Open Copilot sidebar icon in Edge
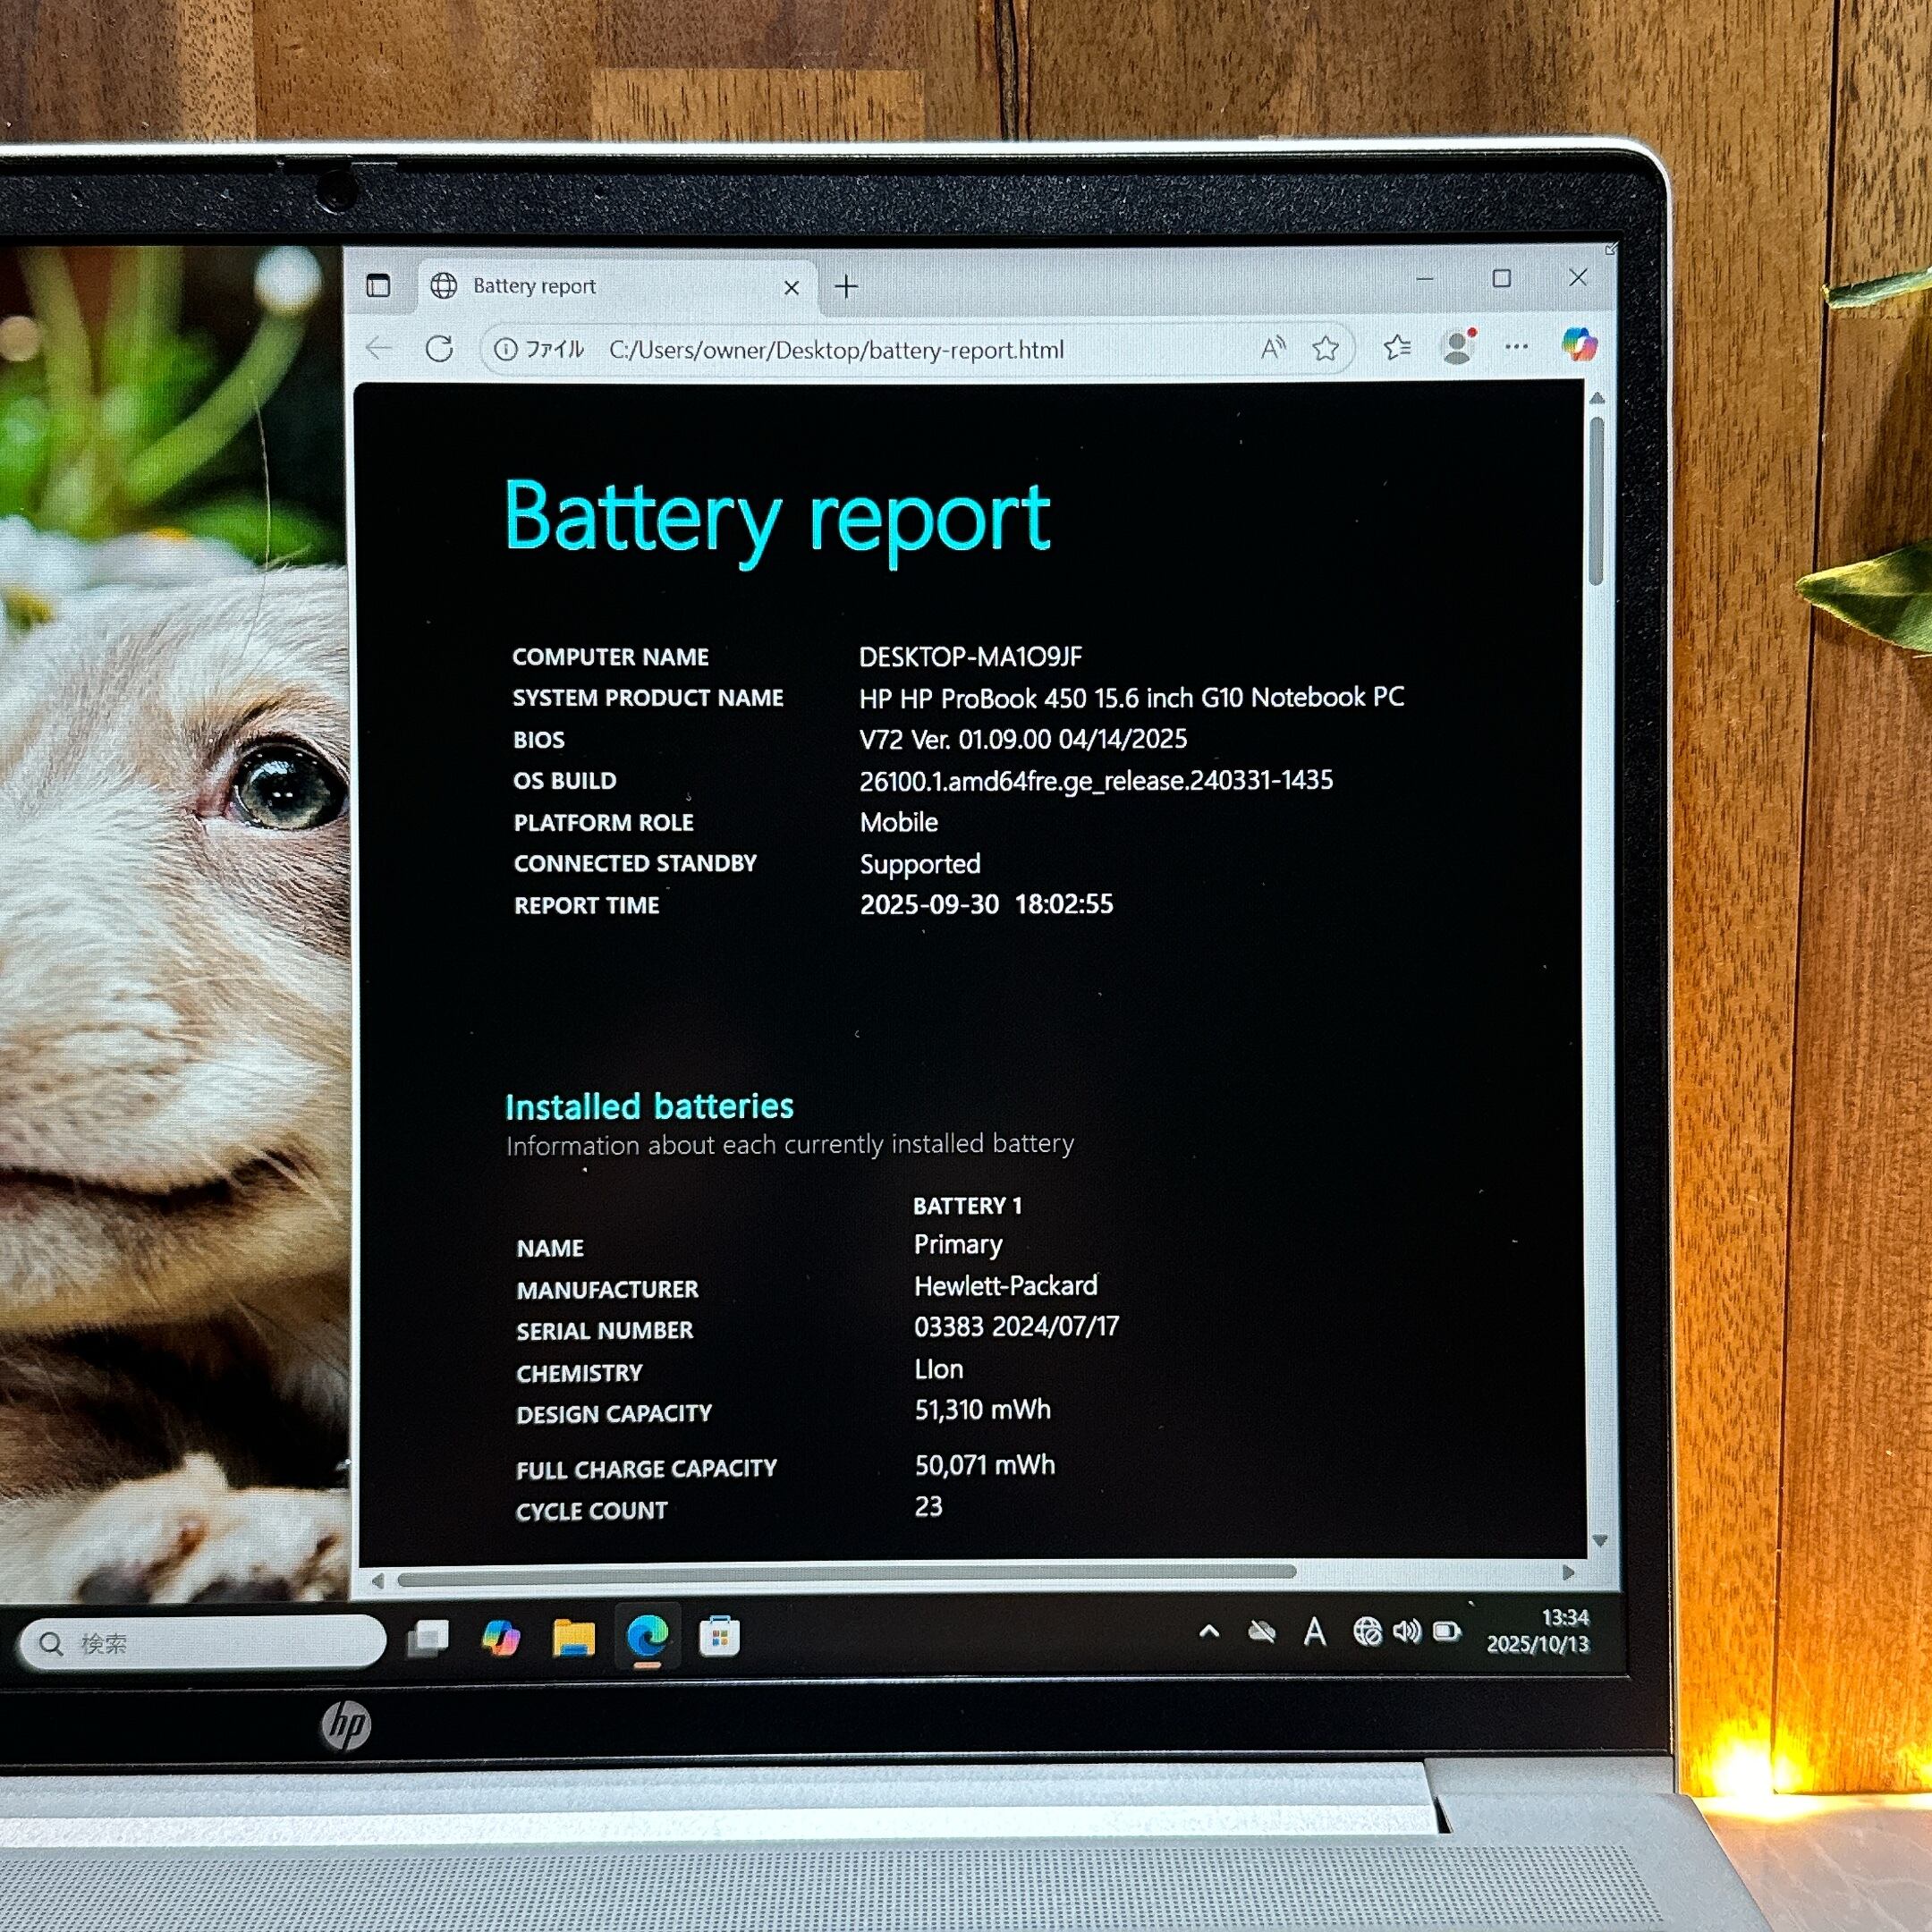Screen dimensions: 1932x1932 pyautogui.click(x=1578, y=344)
